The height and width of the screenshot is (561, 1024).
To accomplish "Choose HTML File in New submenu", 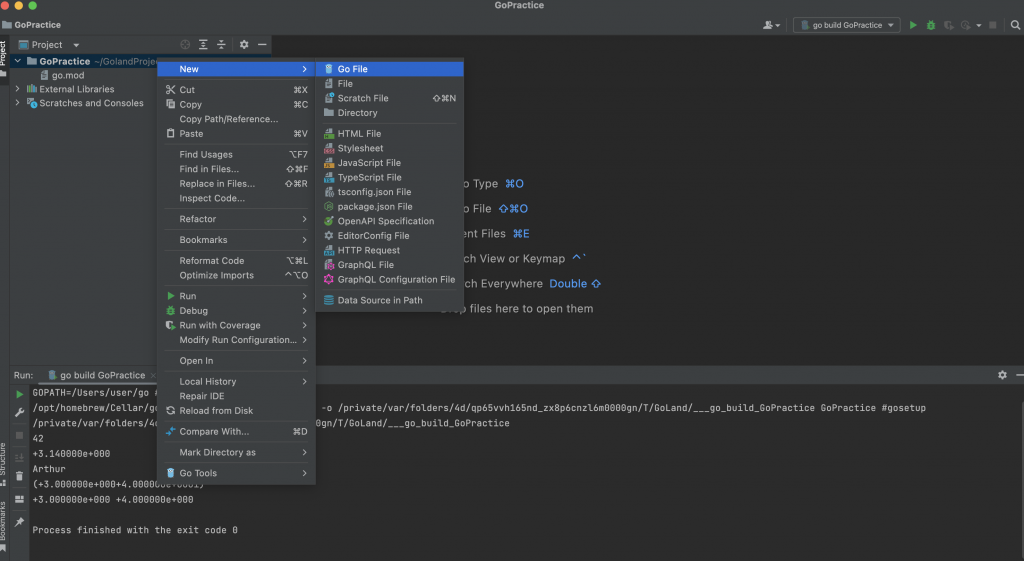I will pyautogui.click(x=389, y=133).
